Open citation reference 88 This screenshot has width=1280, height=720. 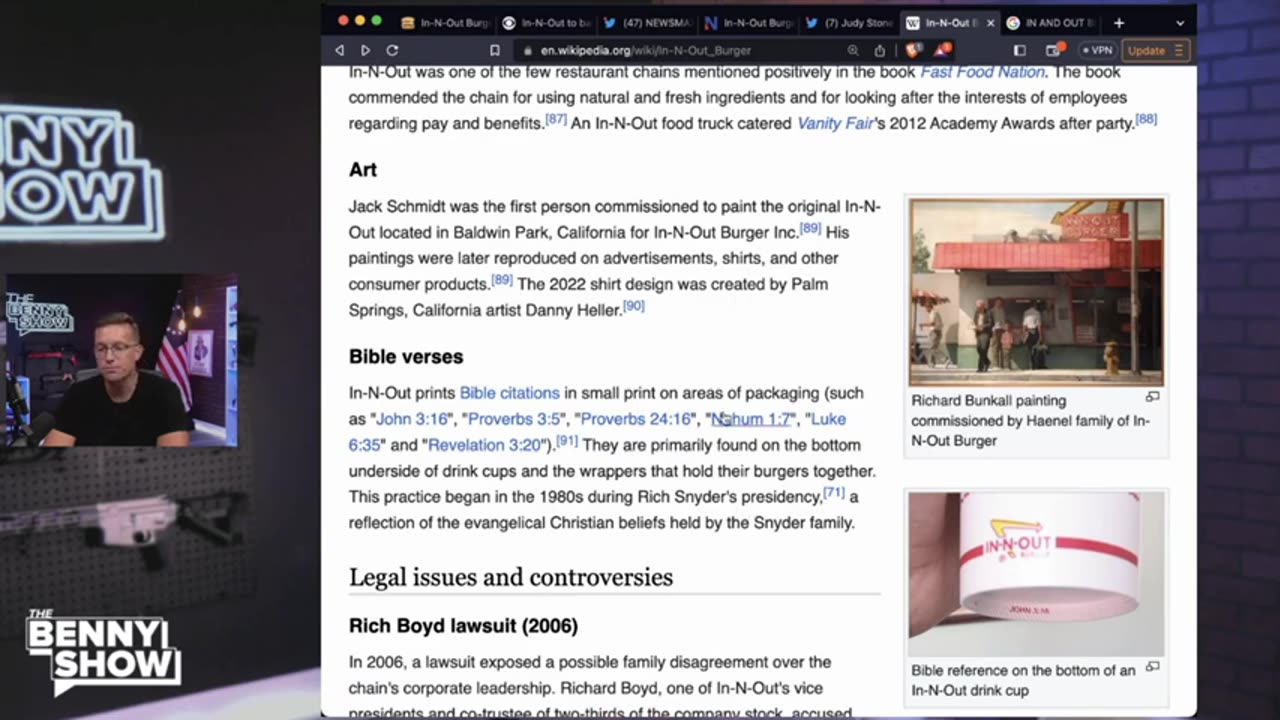[x=1146, y=120]
